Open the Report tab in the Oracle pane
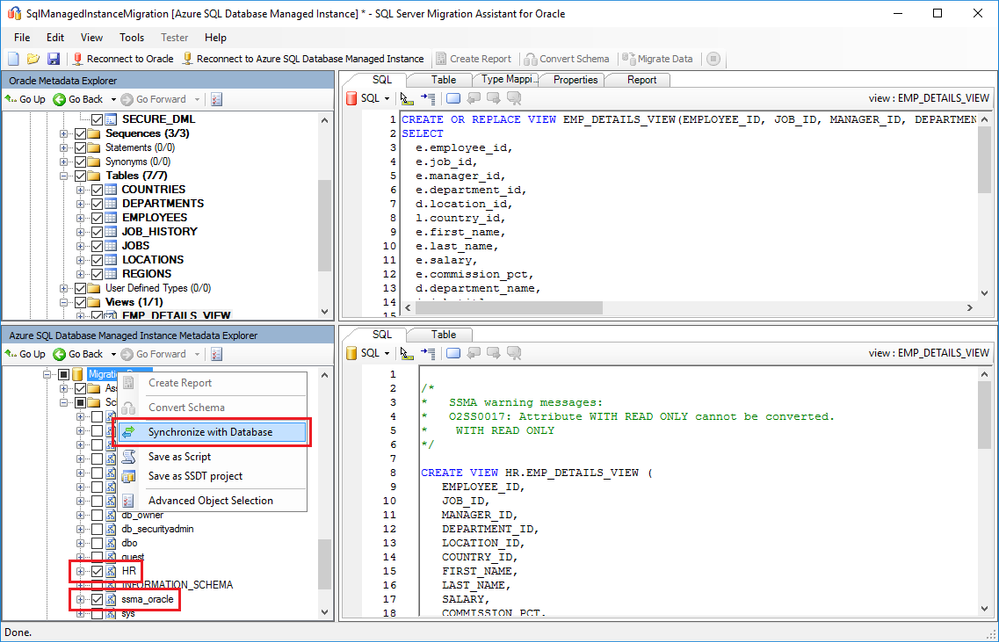999x642 pixels. click(641, 80)
